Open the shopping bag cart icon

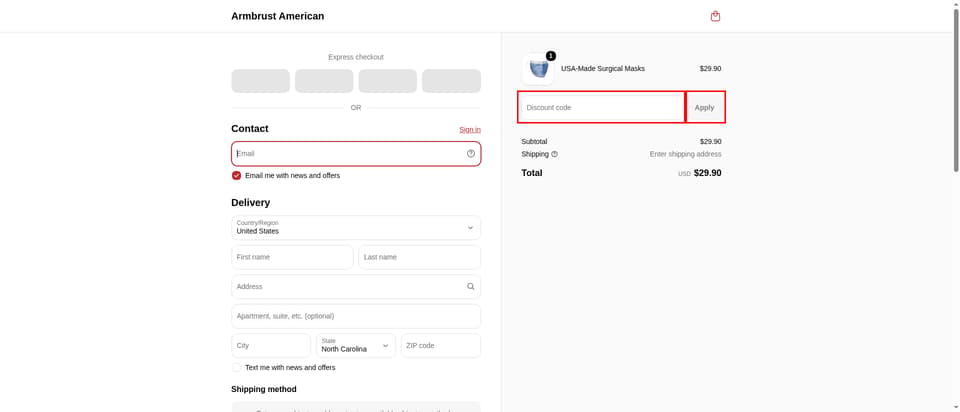[x=715, y=16]
